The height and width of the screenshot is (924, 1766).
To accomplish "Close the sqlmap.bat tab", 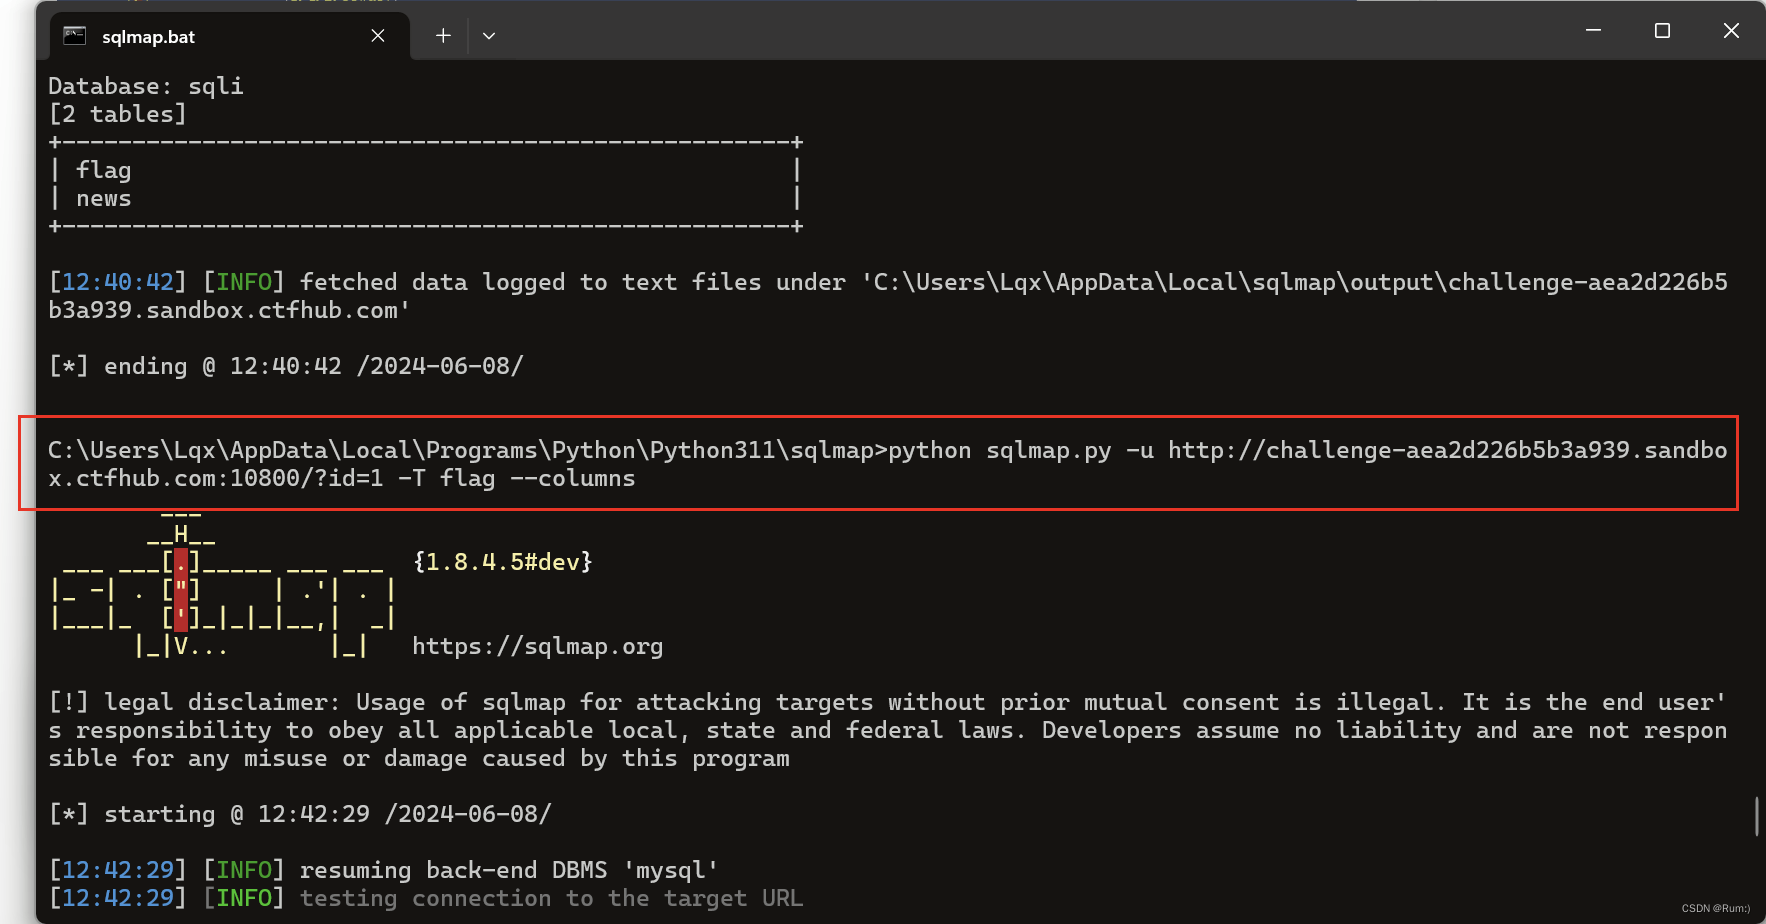I will (378, 36).
